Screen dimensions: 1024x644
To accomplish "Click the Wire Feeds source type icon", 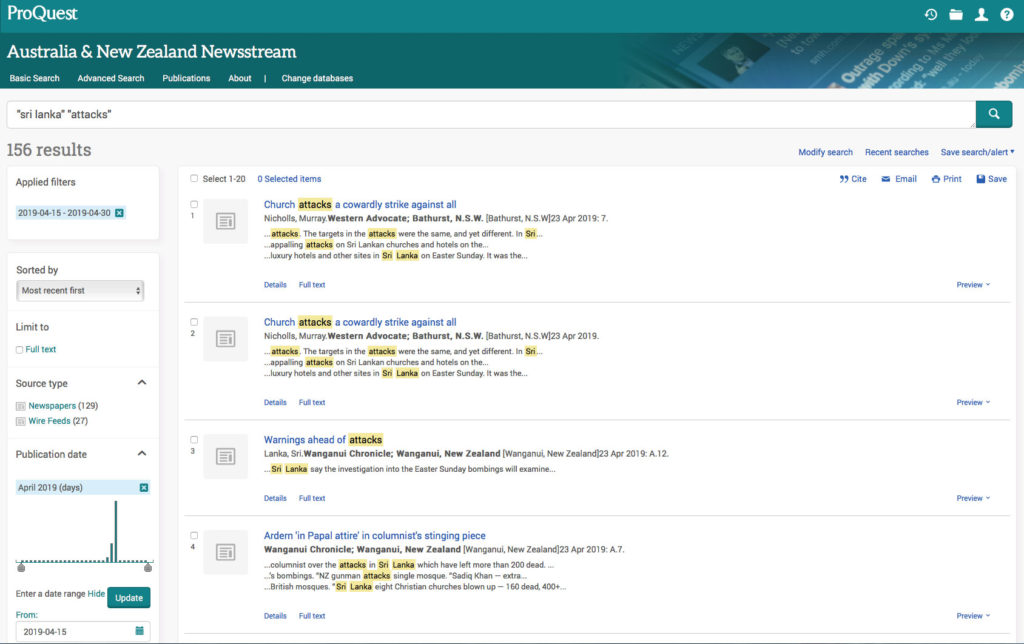I will coord(20,421).
